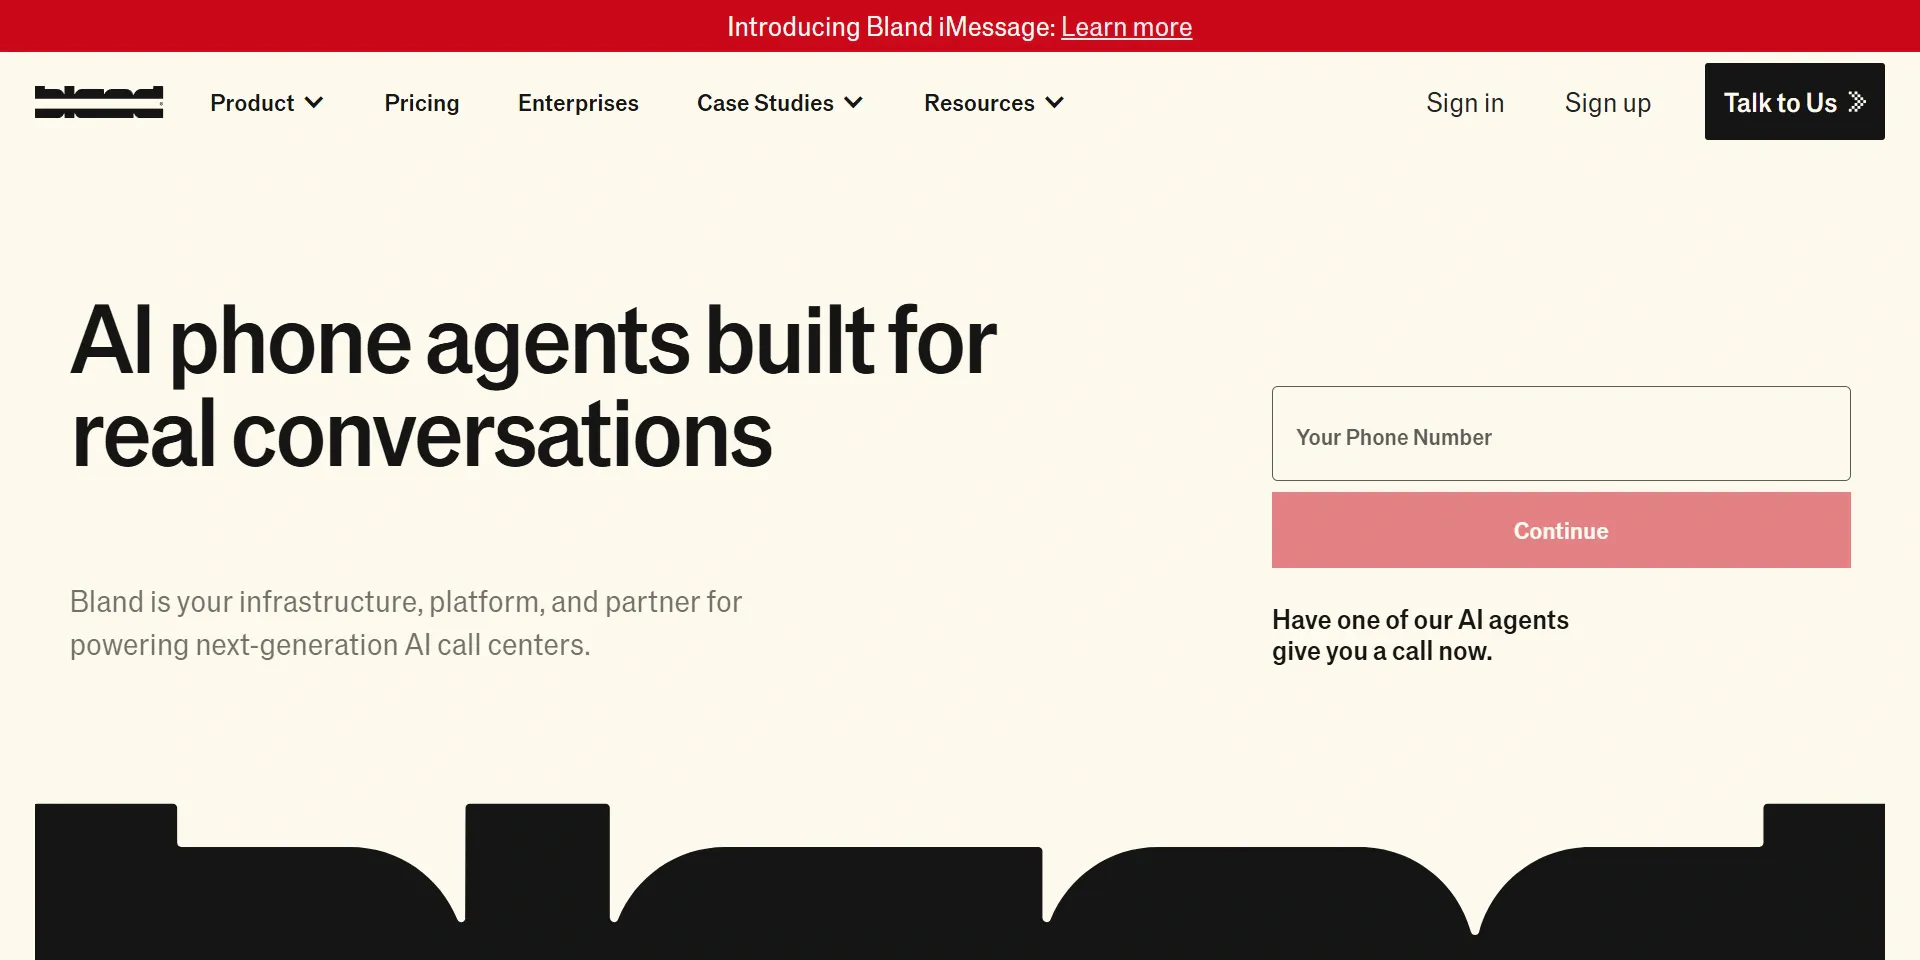The height and width of the screenshot is (960, 1920).
Task: Go to the Enterprises page
Action: pyautogui.click(x=578, y=103)
